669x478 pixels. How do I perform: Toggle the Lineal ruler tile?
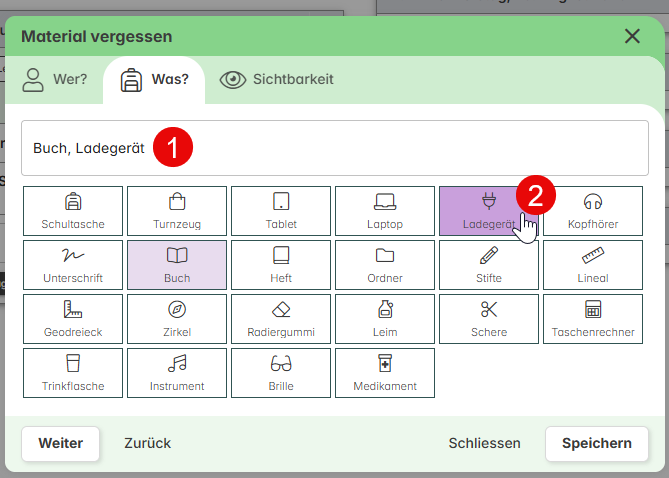[593, 265]
